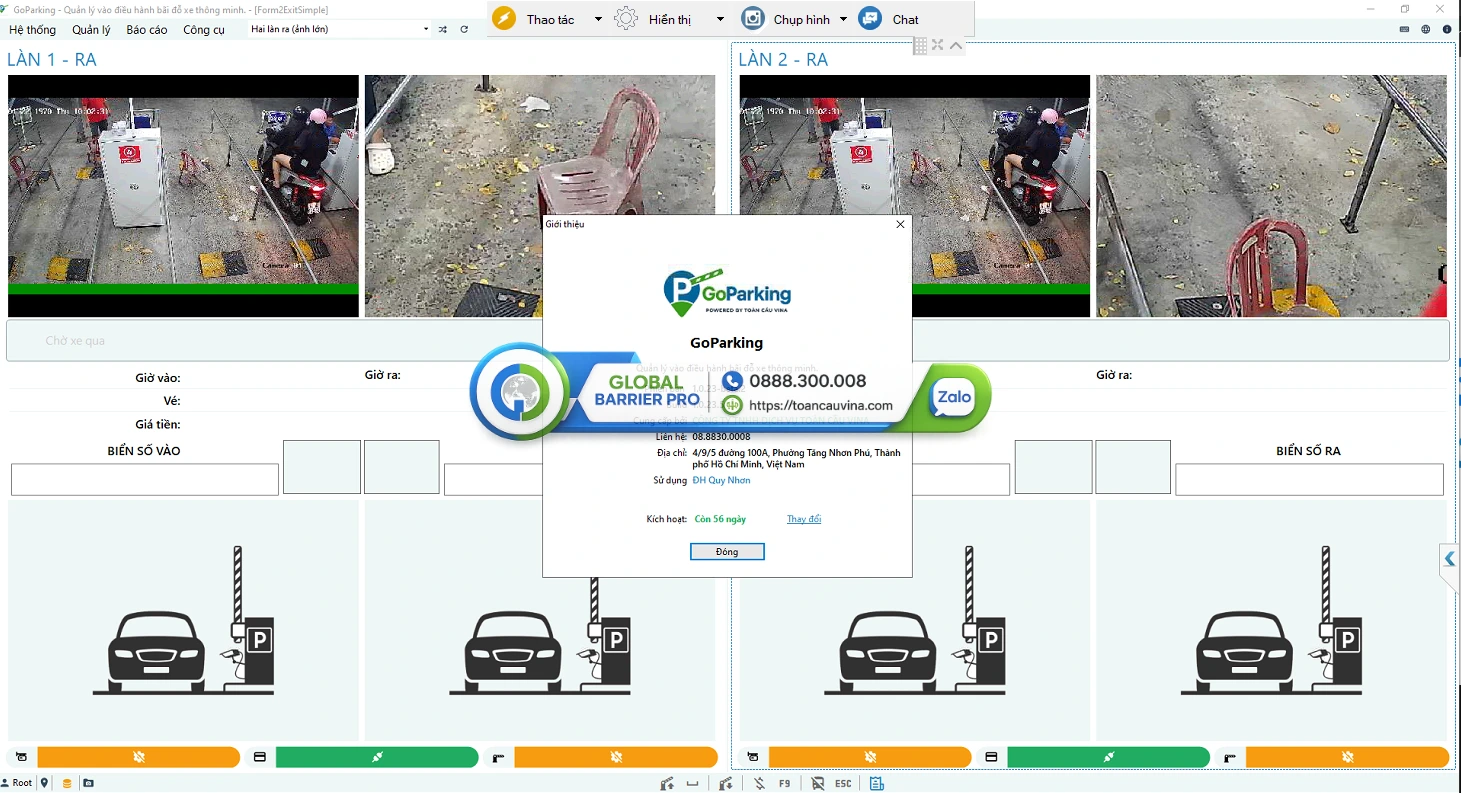1461x793 pixels.
Task: Click Làn 2 camera icon at bottom
Action: [752, 757]
